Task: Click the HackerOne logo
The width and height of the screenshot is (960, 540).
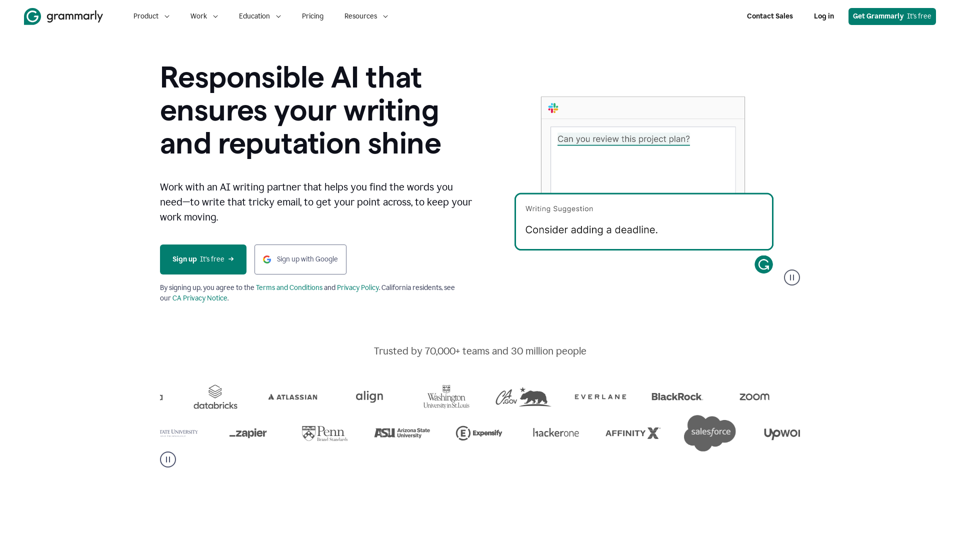Action: coord(555,433)
